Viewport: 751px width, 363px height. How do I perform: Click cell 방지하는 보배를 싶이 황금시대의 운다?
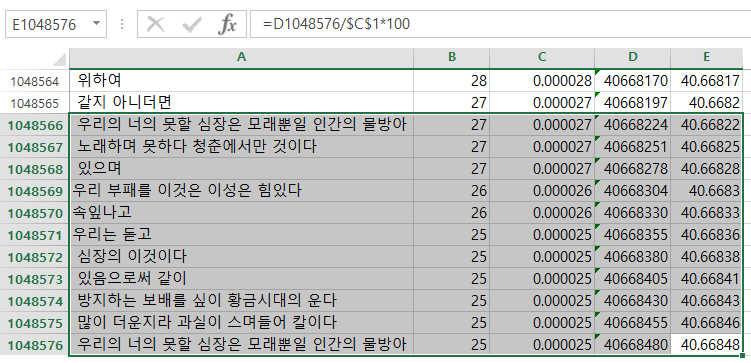(241, 301)
